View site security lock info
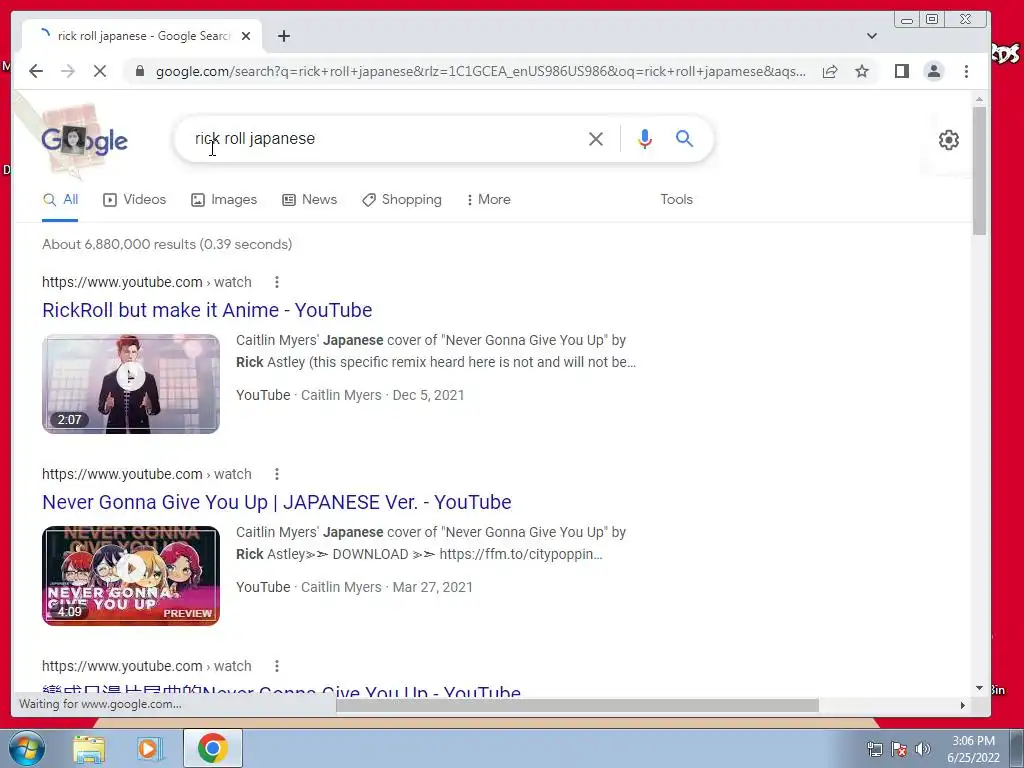 [140, 71]
